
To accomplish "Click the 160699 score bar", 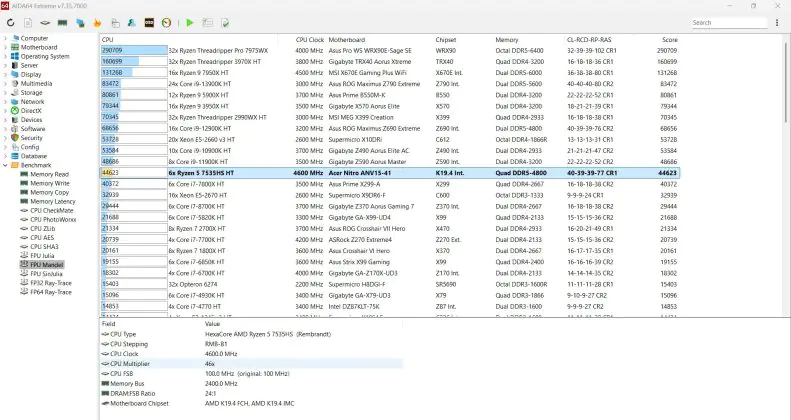I will click(134, 62).
